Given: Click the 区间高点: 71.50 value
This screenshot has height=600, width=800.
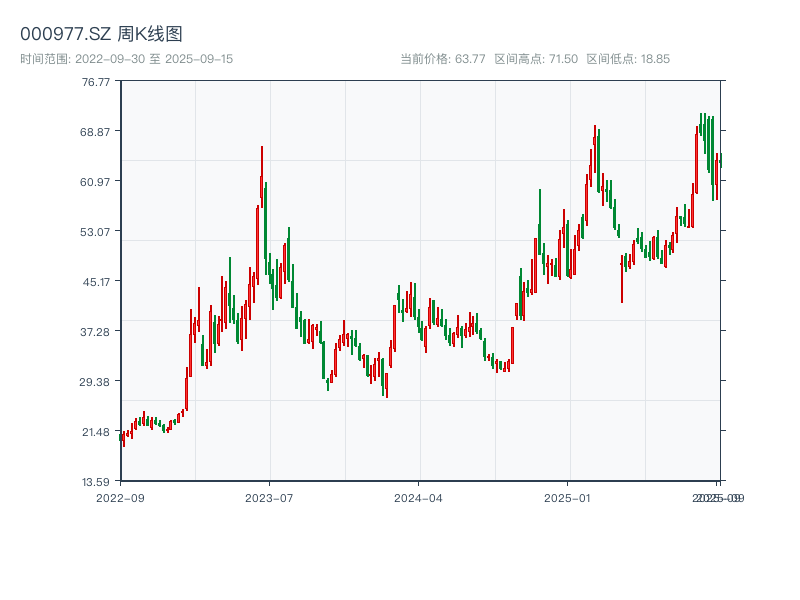Looking at the screenshot, I should coord(536,59).
